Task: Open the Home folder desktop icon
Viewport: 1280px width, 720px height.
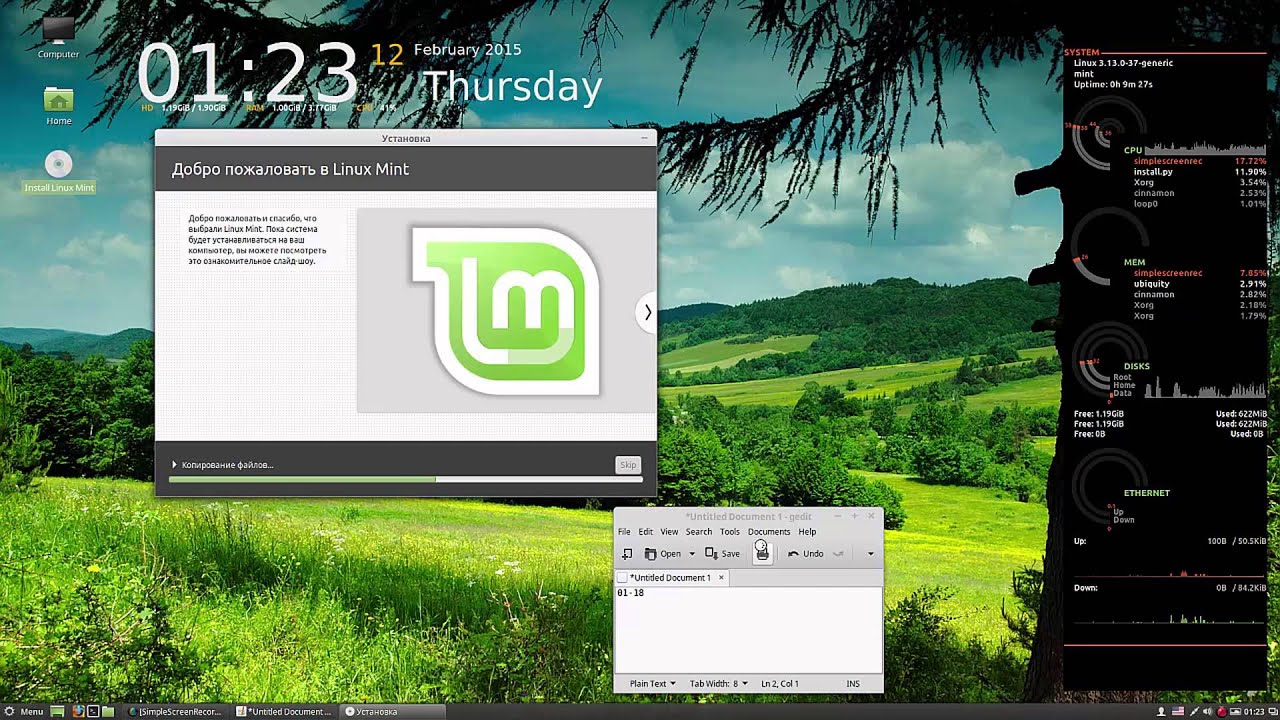Action: tap(58, 105)
